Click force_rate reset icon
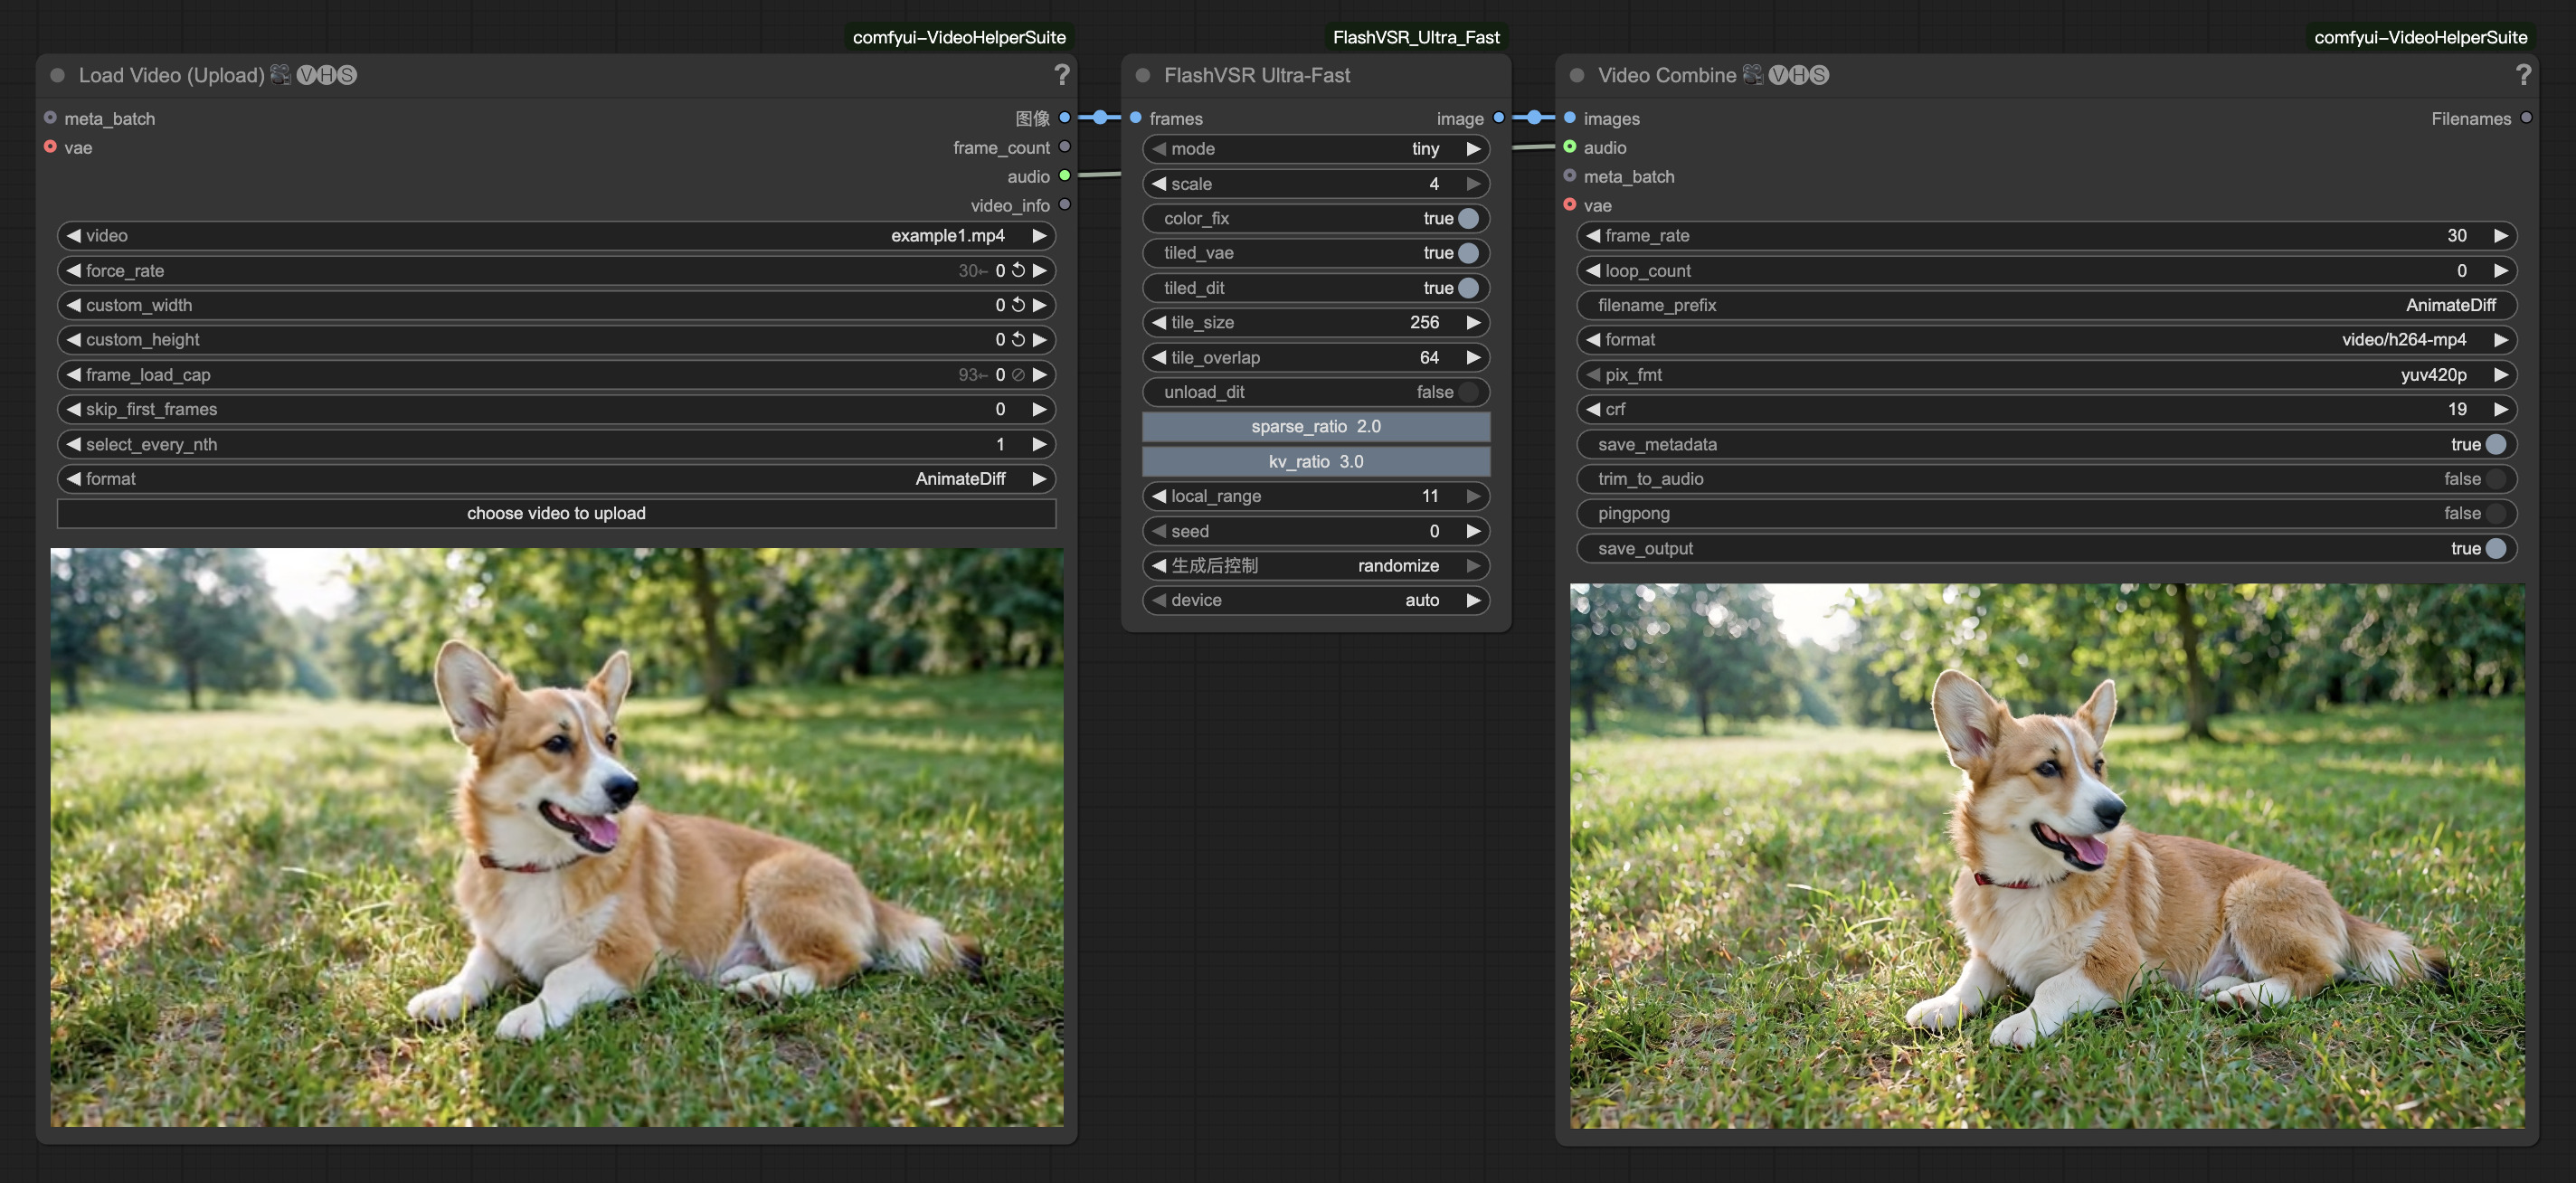This screenshot has width=2576, height=1183. [x=1018, y=270]
